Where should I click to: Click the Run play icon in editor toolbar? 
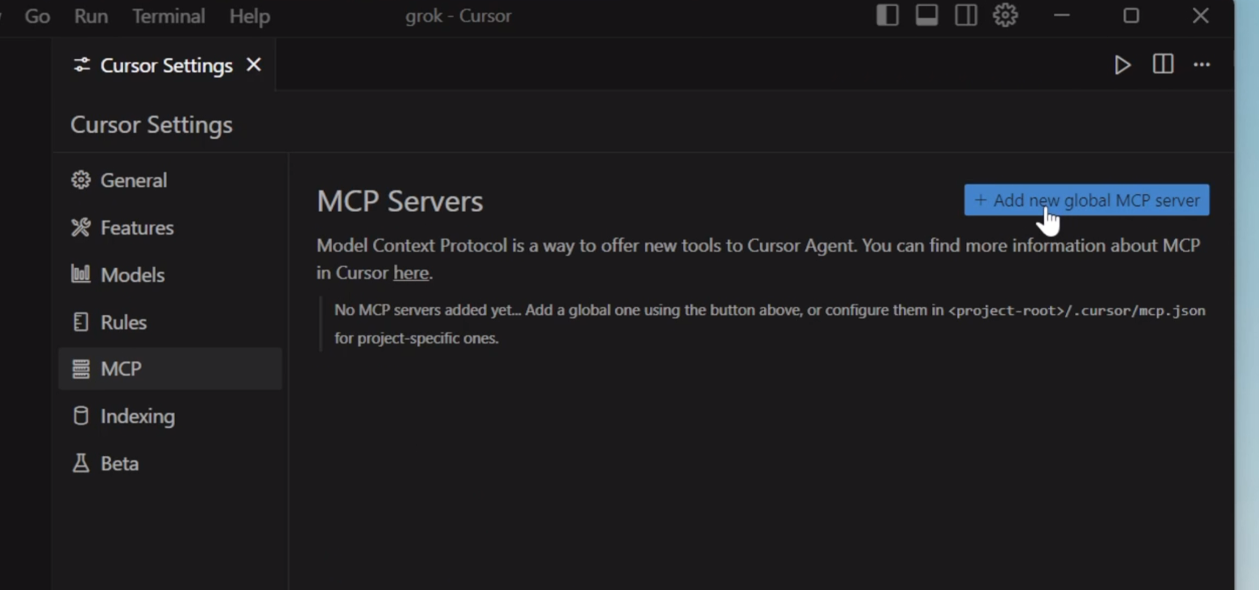(1123, 65)
